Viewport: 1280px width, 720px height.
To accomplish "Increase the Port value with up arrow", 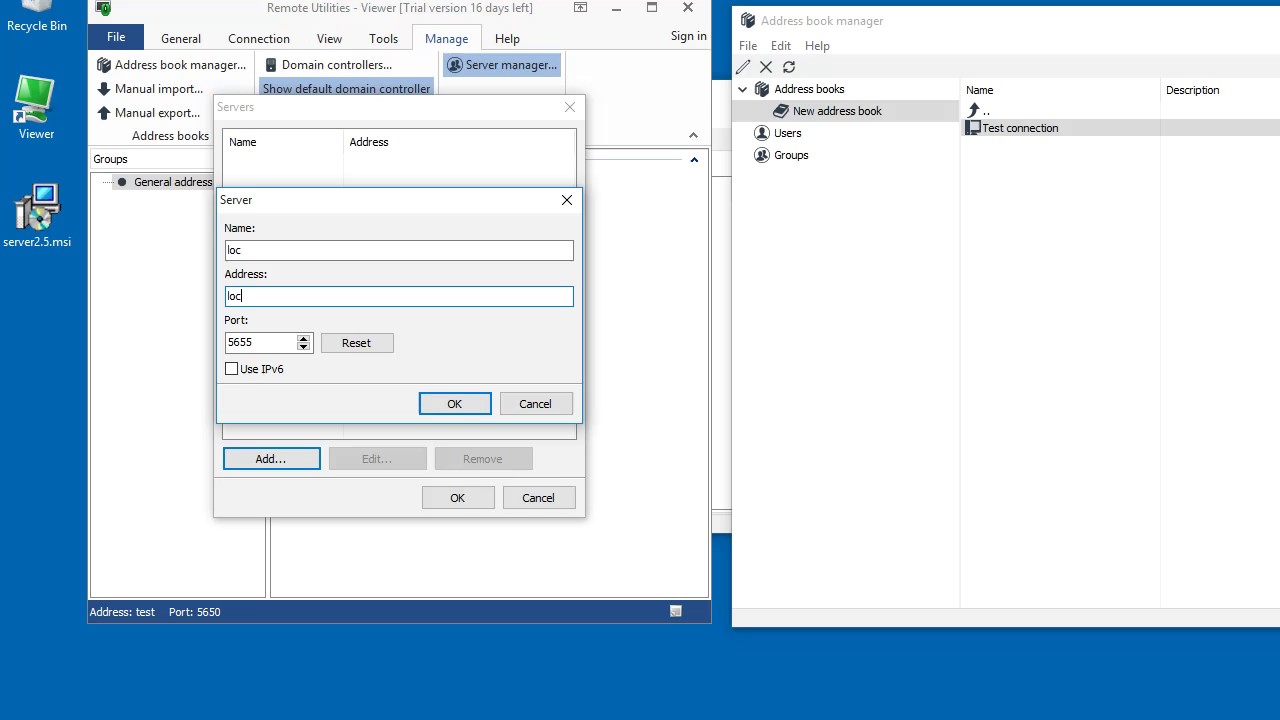I will (303, 338).
